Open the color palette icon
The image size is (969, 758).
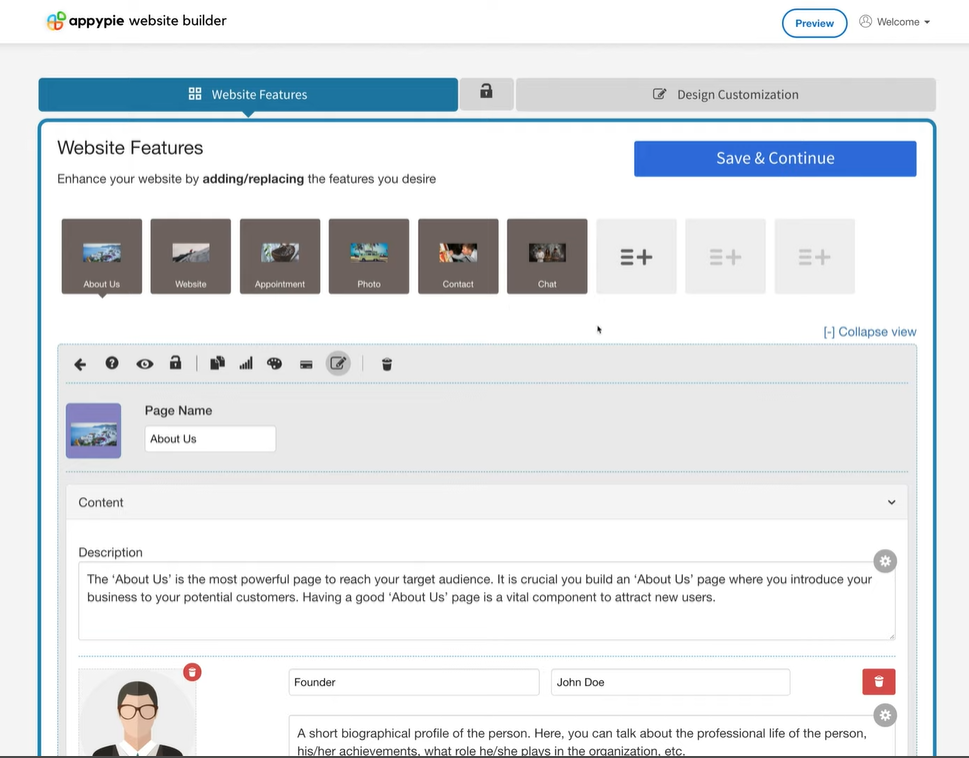pos(274,364)
